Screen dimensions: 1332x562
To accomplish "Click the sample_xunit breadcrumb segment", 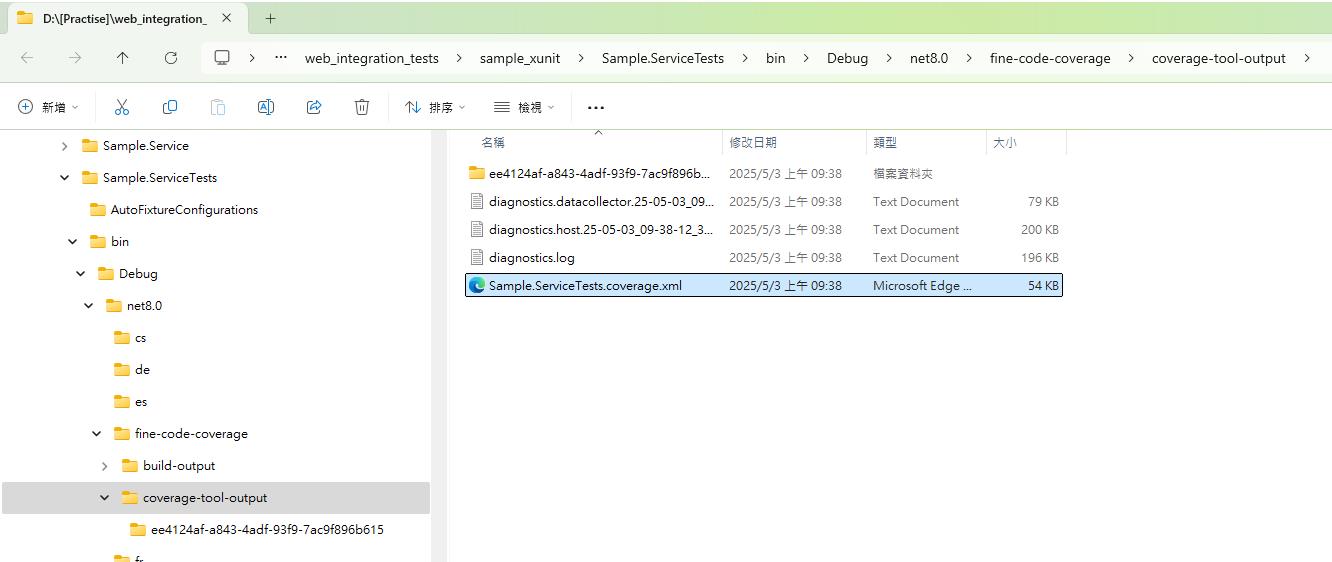I will 519,58.
